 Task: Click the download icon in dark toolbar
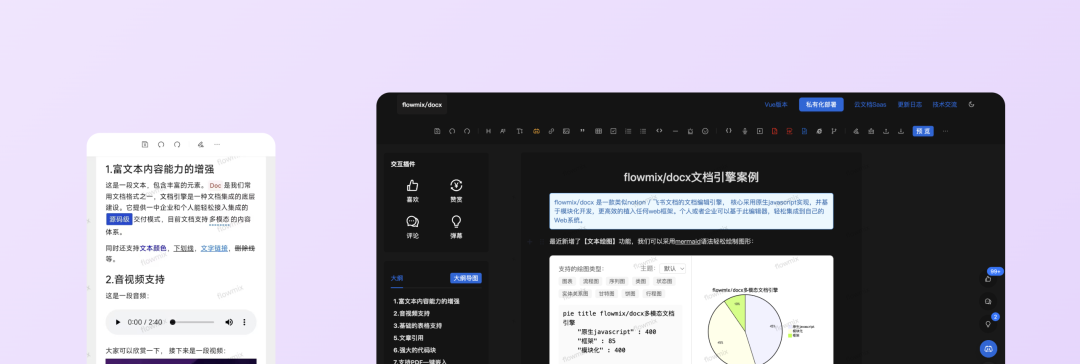coord(901,131)
